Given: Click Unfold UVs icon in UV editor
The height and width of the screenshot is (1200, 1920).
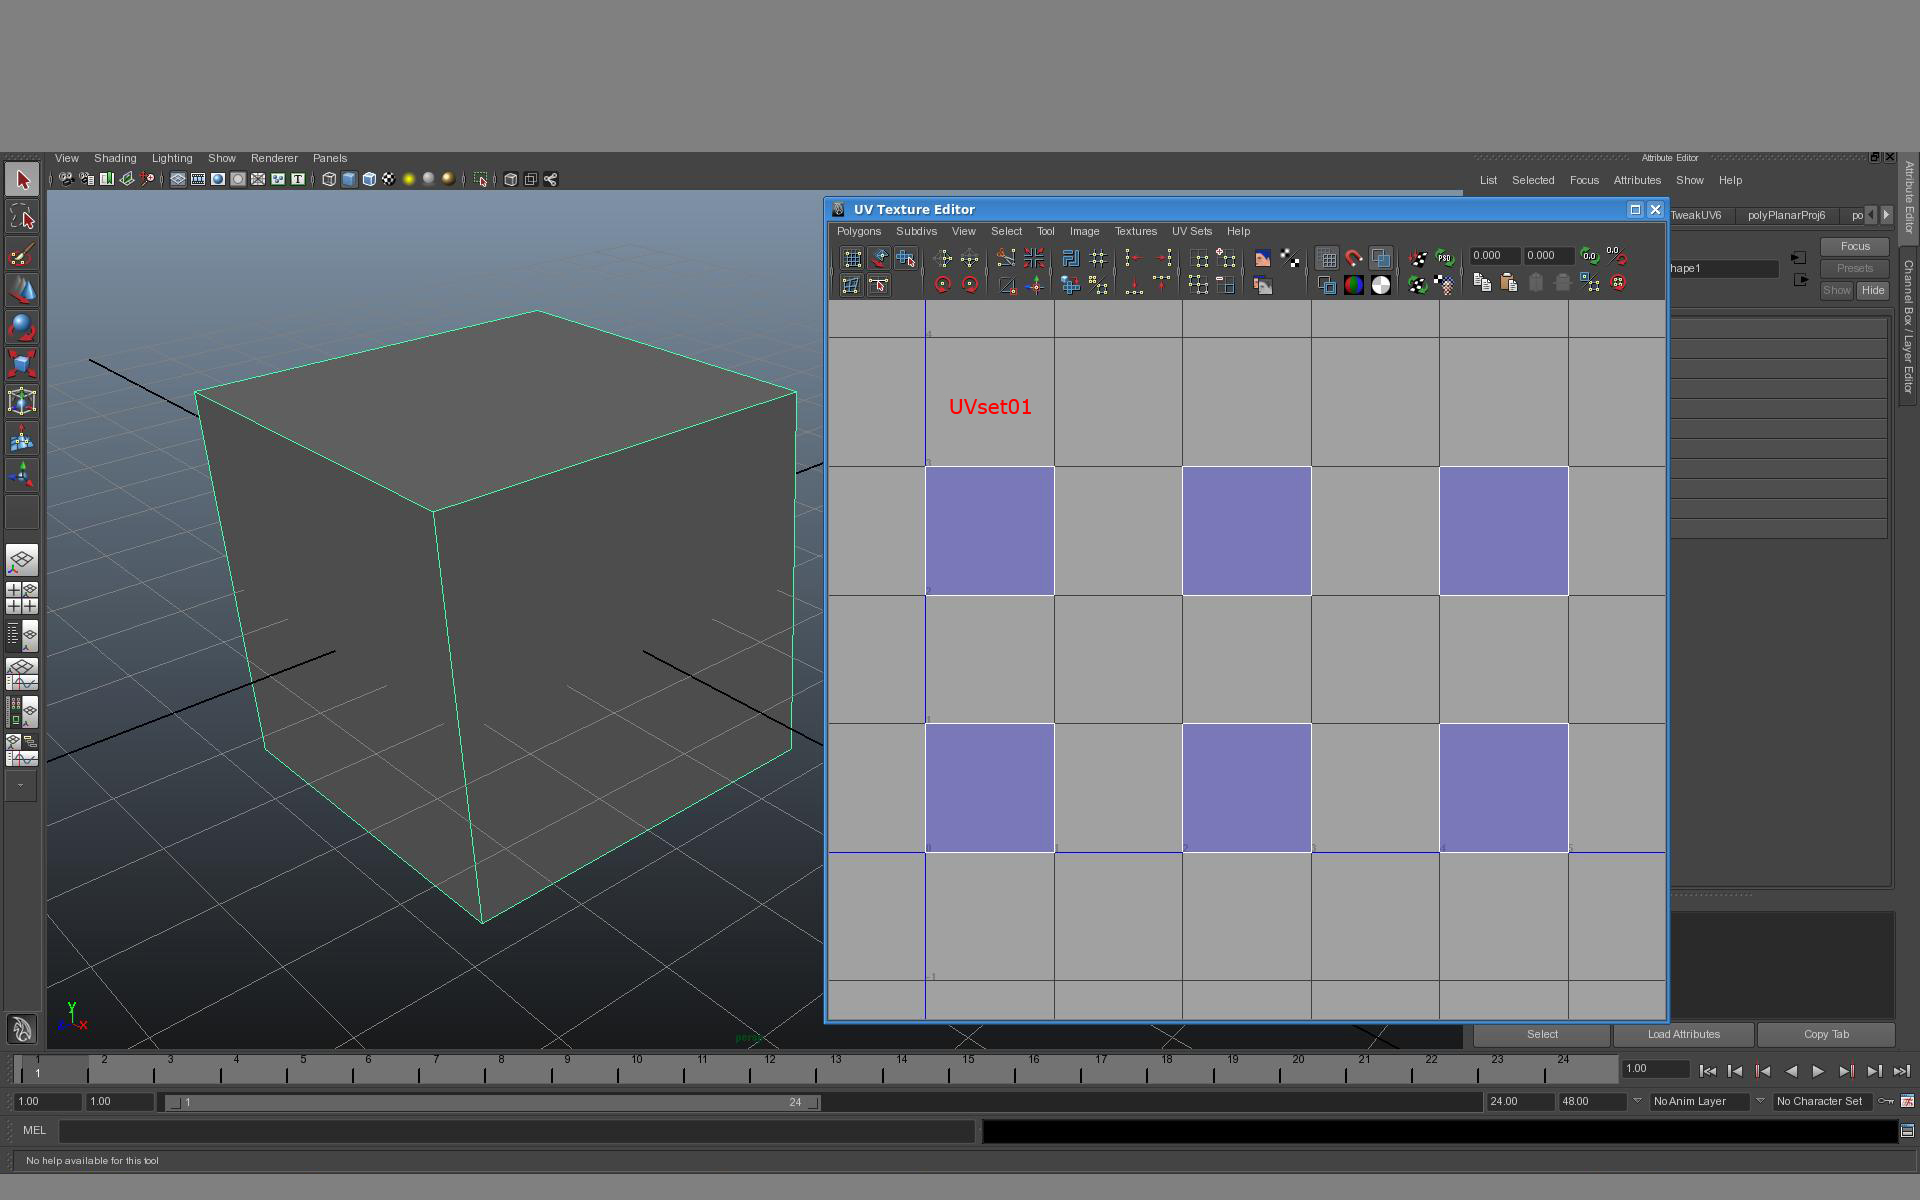Looking at the screenshot, I should pos(1070,285).
